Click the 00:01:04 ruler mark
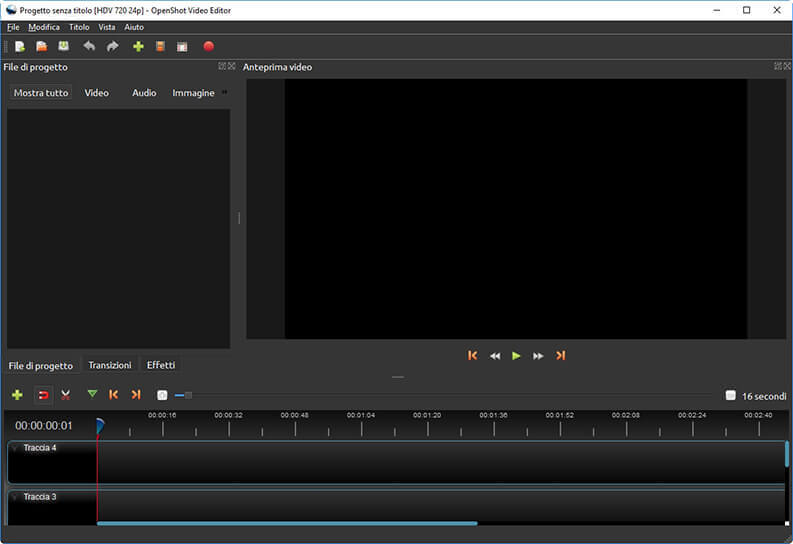 pos(361,415)
